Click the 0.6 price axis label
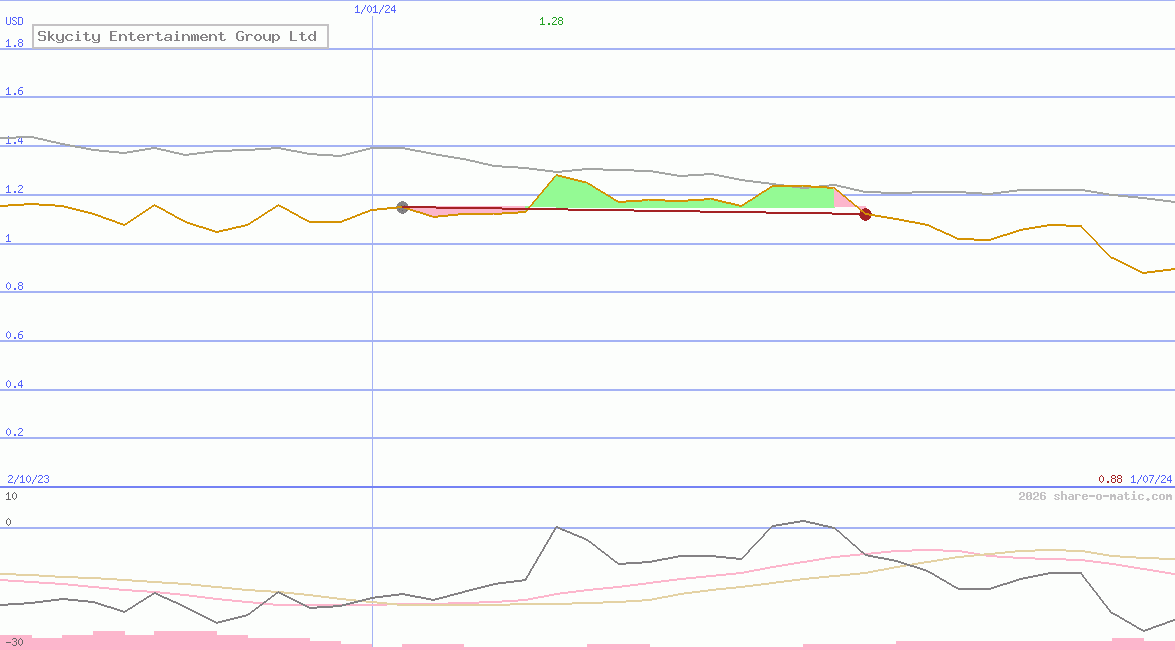The image size is (1175, 650). [x=14, y=335]
